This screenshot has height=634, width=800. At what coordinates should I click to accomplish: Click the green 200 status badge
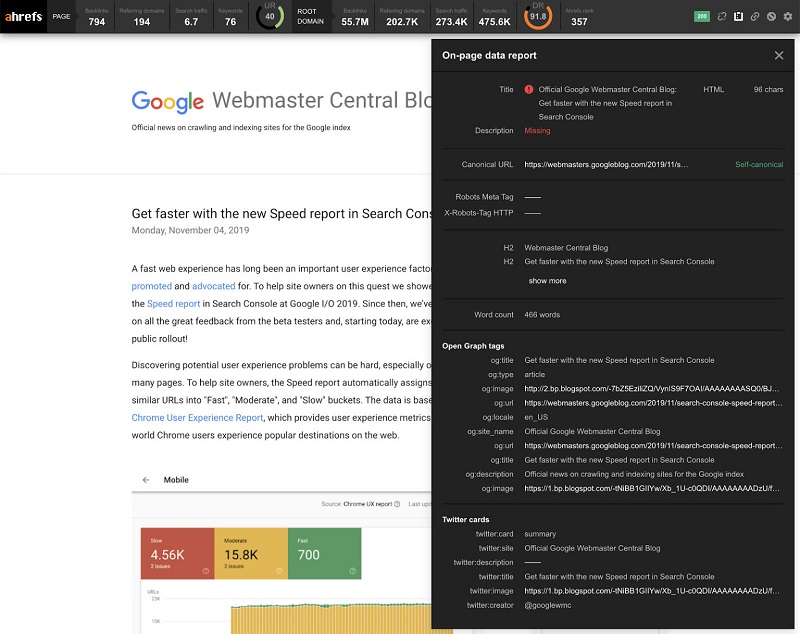[702, 16]
